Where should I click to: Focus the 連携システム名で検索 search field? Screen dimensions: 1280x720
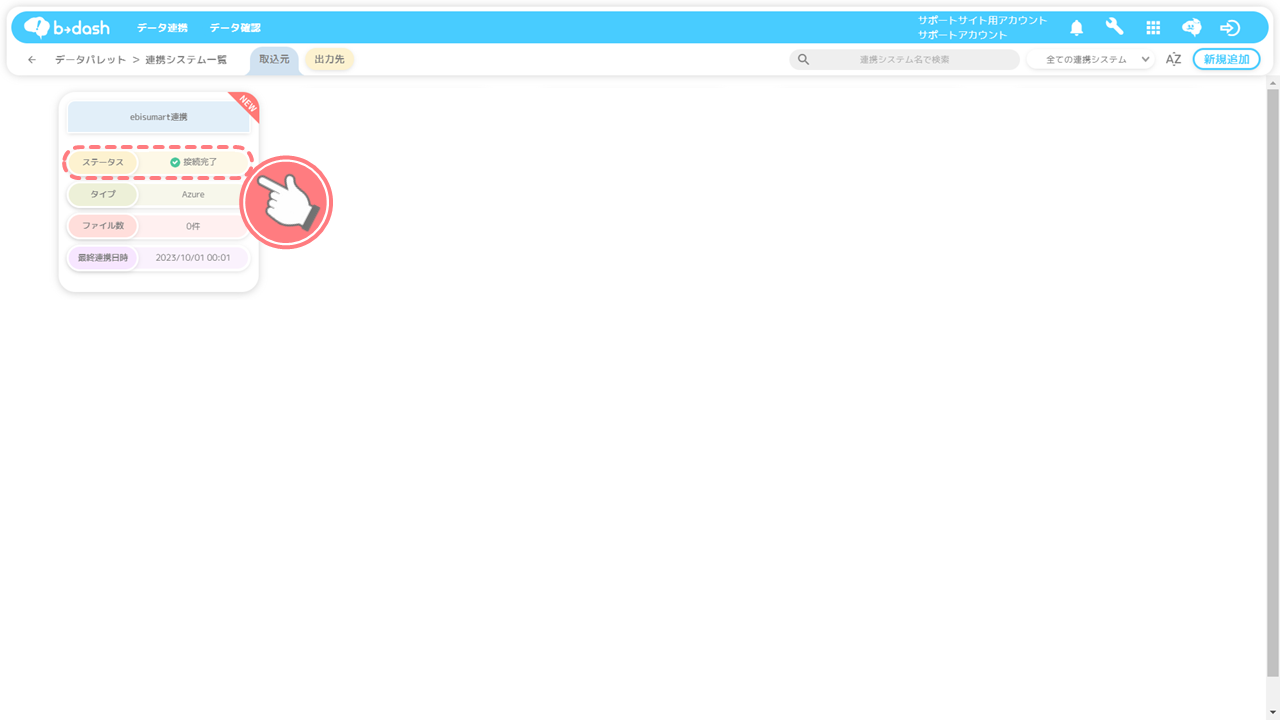[904, 59]
